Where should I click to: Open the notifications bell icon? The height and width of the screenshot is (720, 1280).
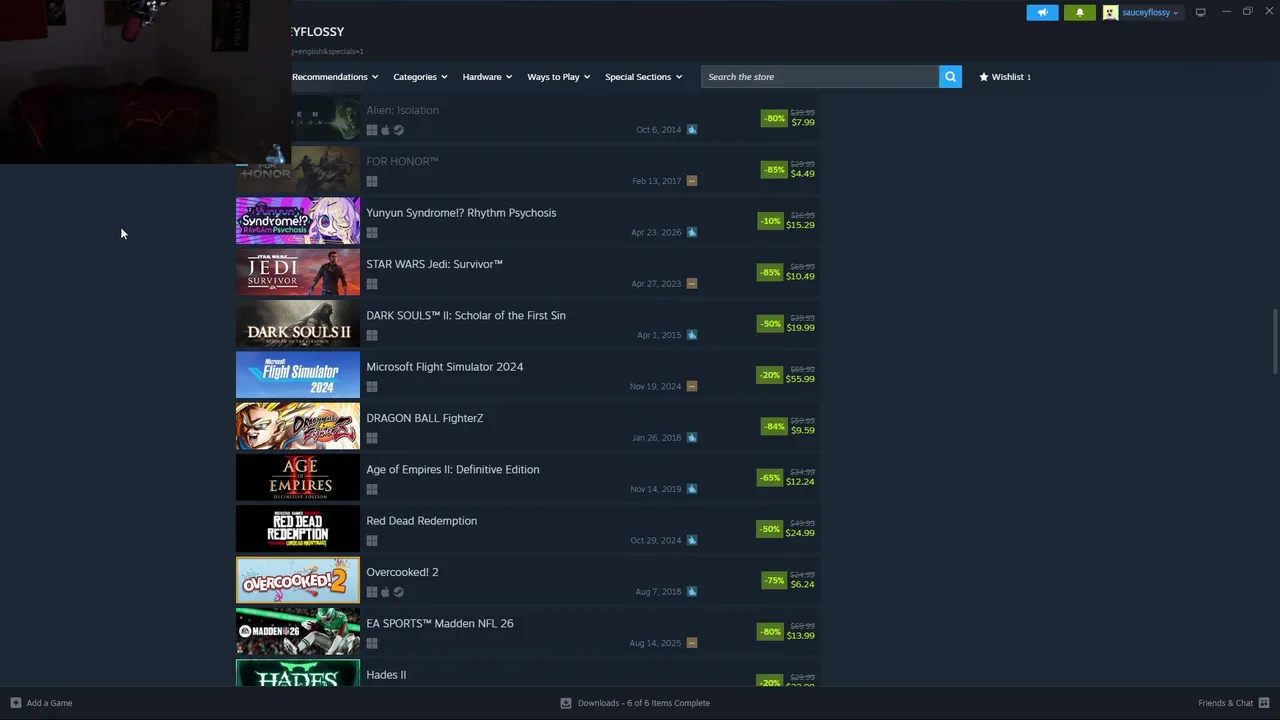point(1079,12)
